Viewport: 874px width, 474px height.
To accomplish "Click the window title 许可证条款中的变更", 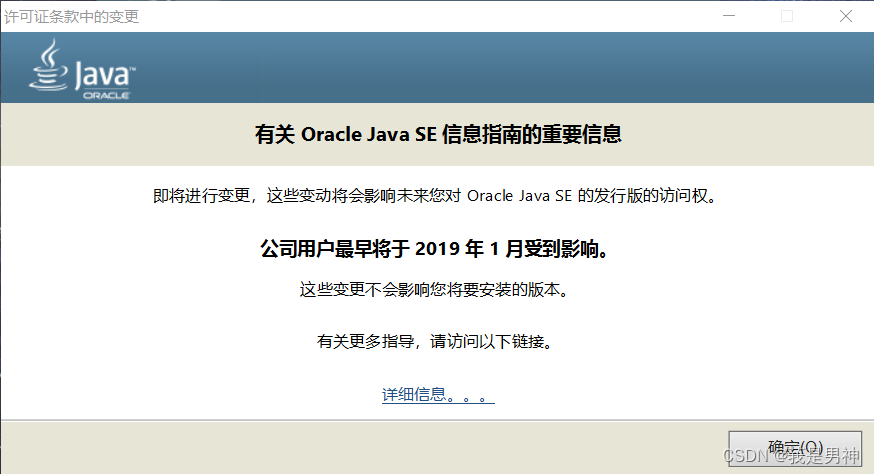I will [71, 17].
